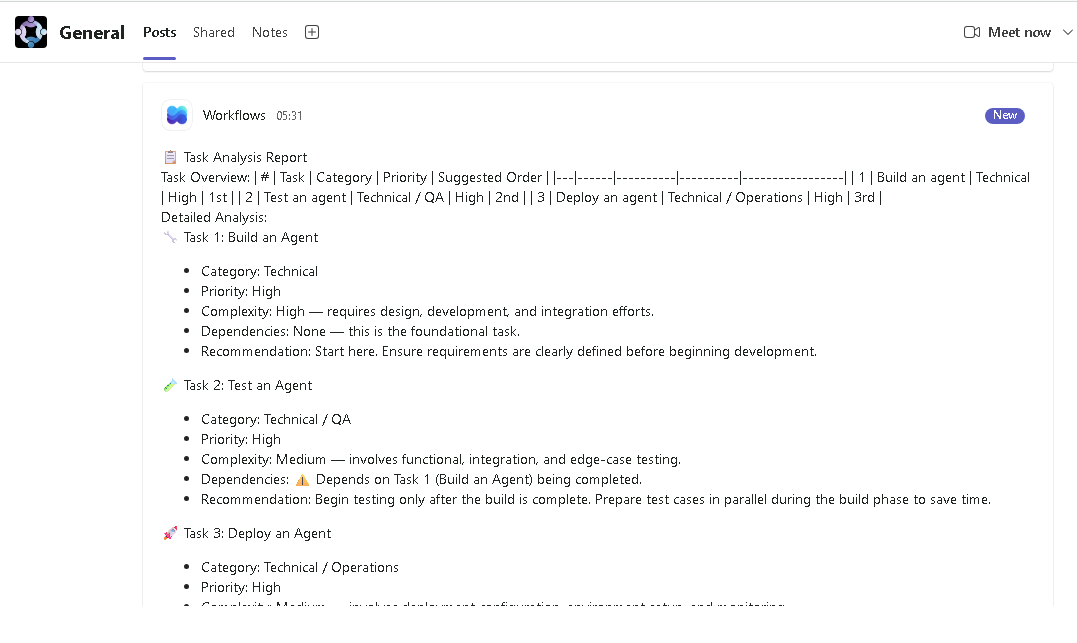
Task: Click Recommendation: Start here line
Action: [509, 351]
